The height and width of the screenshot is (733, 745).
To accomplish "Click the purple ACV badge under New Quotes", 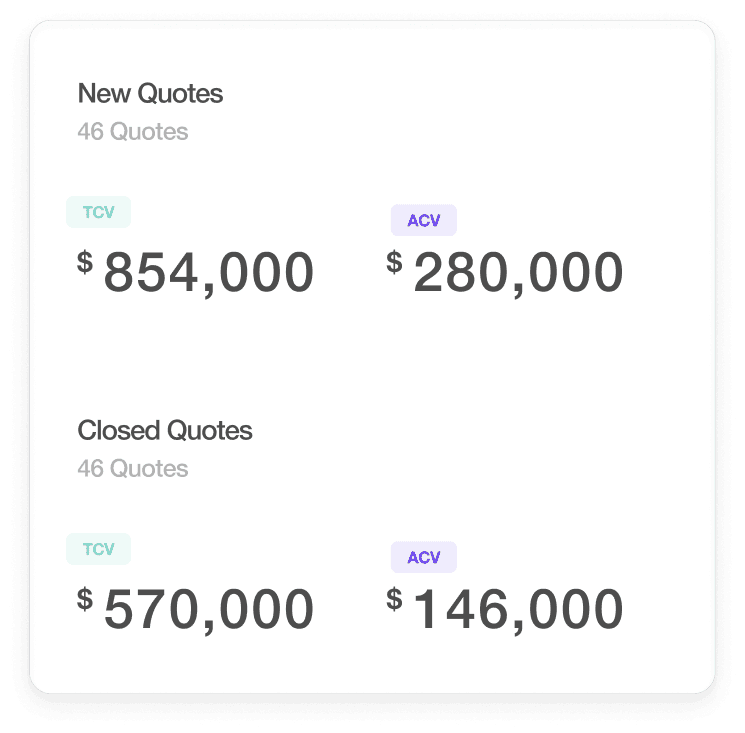I will [x=424, y=220].
